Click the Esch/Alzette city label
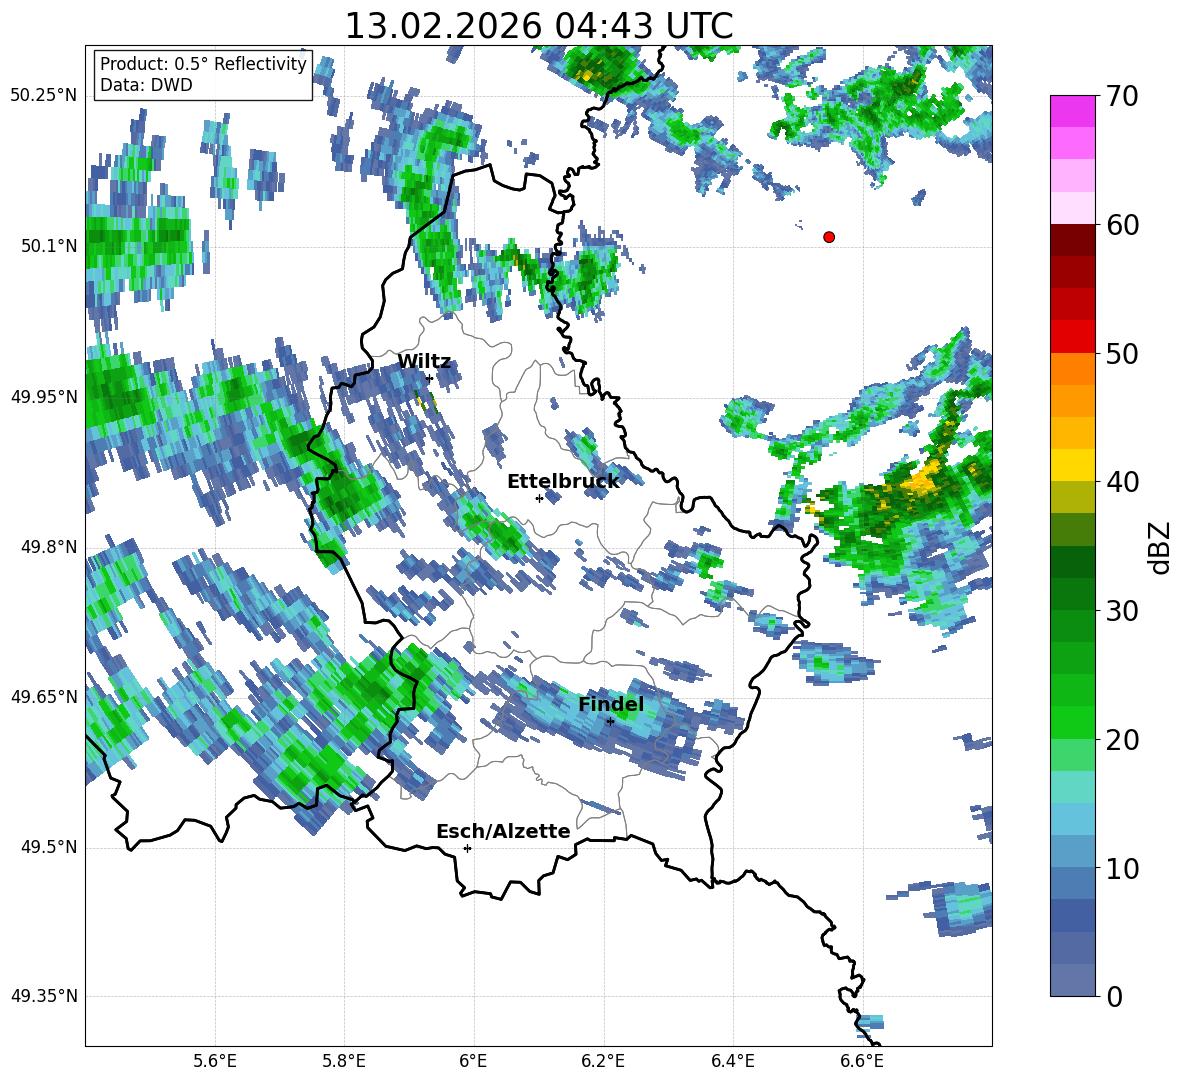The height and width of the screenshot is (1081, 1184). [503, 831]
